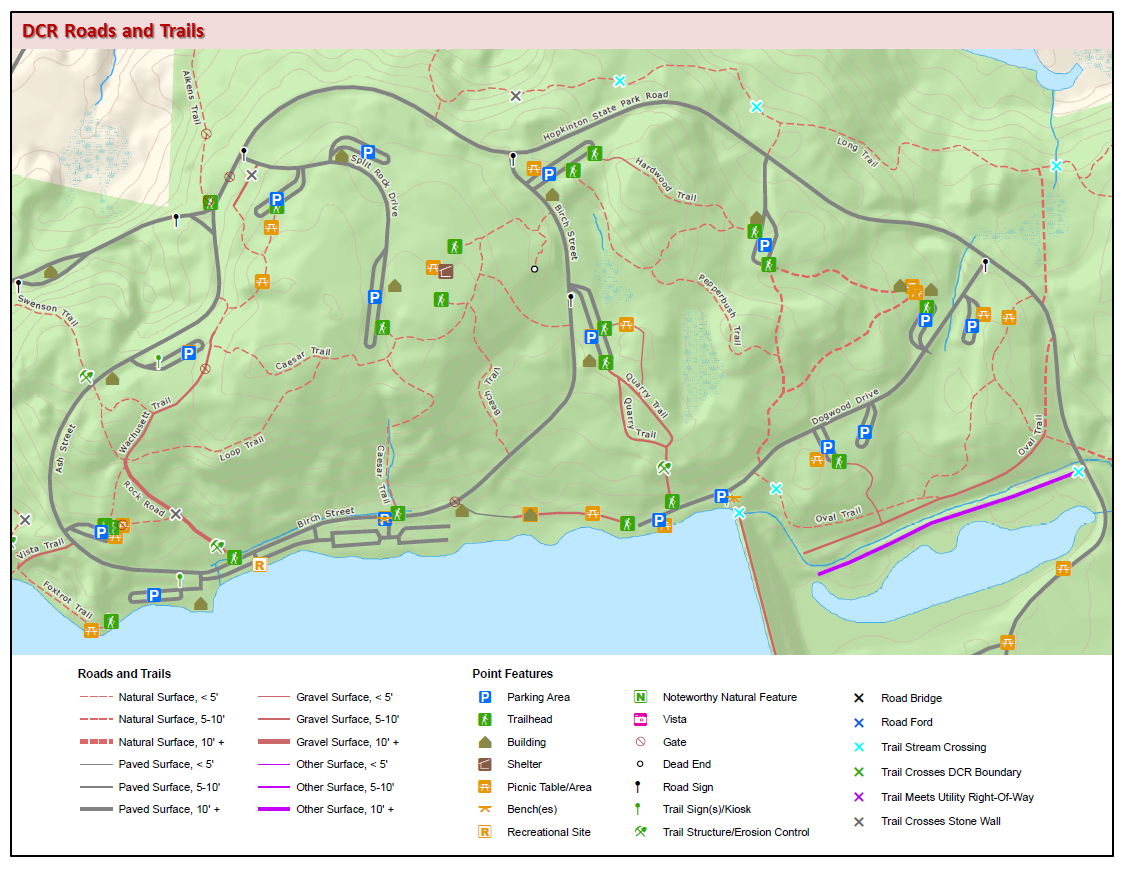Select the Picnic Table/Area legend icon
Image resolution: width=1125 pixels, height=869 pixels.
pyautogui.click(x=485, y=787)
